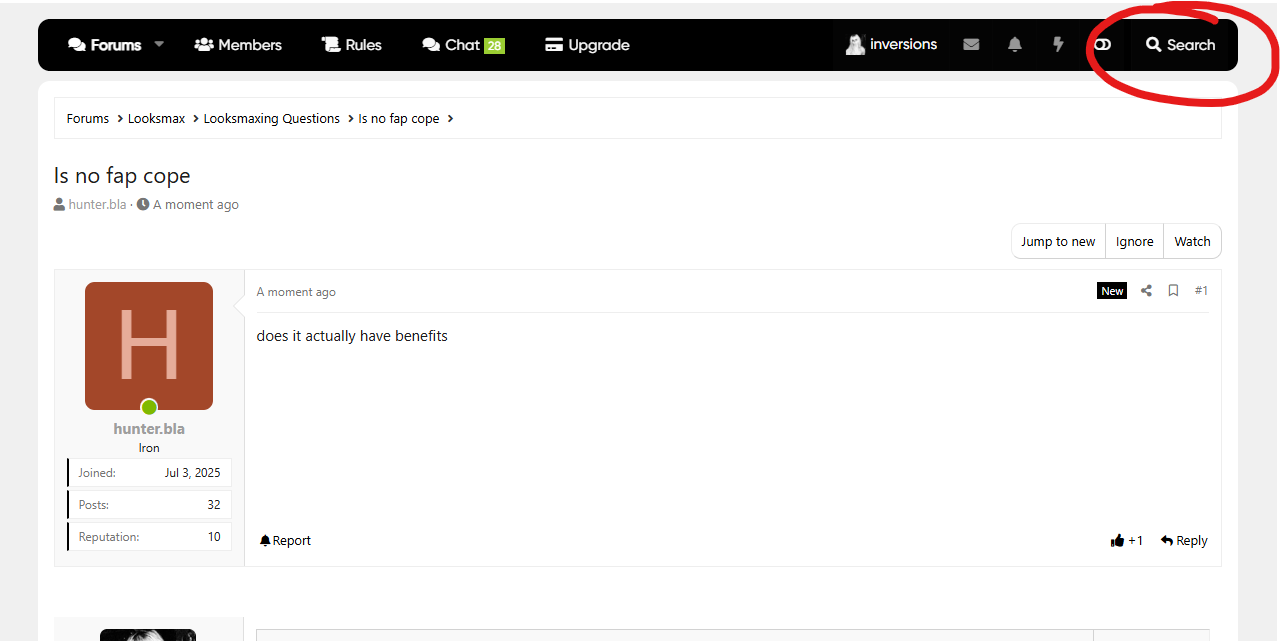Open the large H avatar of hunter.bla
Viewport: 1280px width, 641px height.
[x=149, y=346]
